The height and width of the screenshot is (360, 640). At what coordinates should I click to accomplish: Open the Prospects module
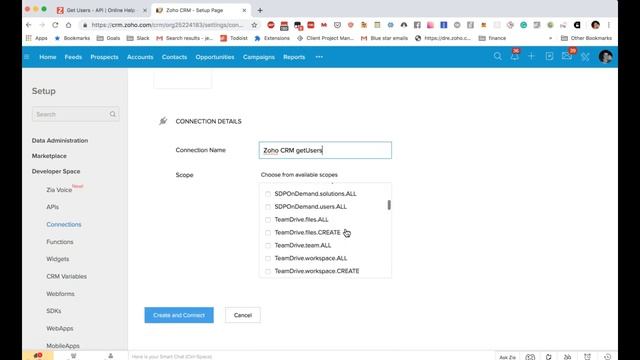(x=104, y=57)
